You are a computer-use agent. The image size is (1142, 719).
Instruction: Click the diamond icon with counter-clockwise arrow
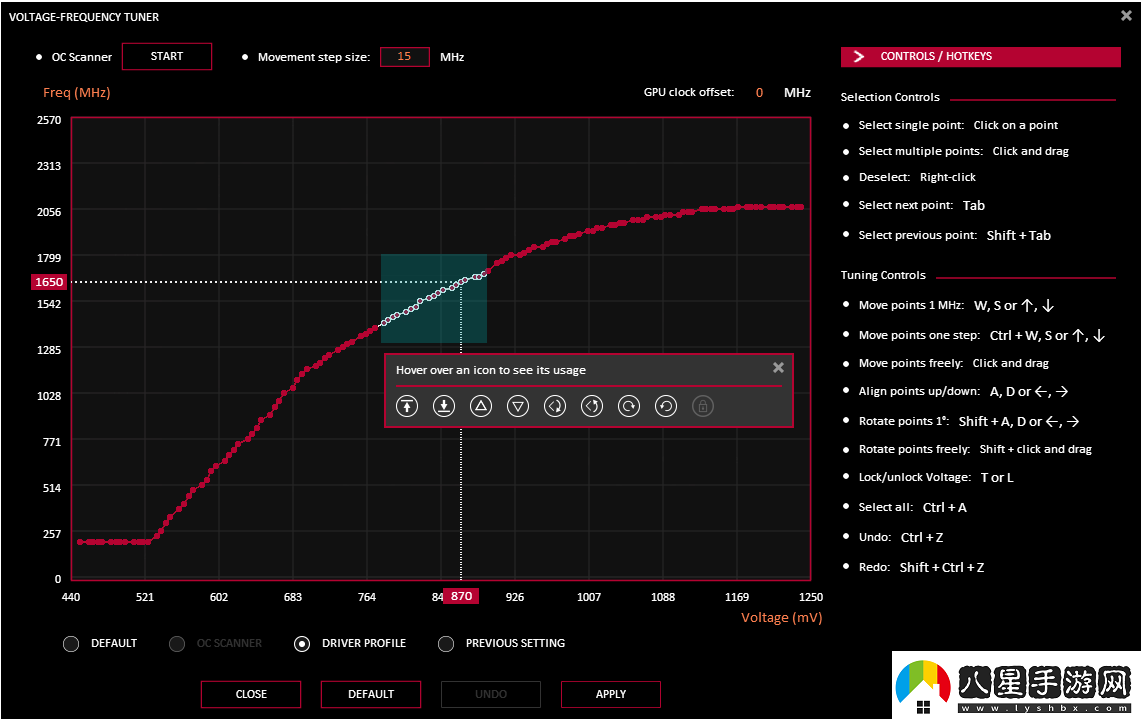click(x=592, y=406)
